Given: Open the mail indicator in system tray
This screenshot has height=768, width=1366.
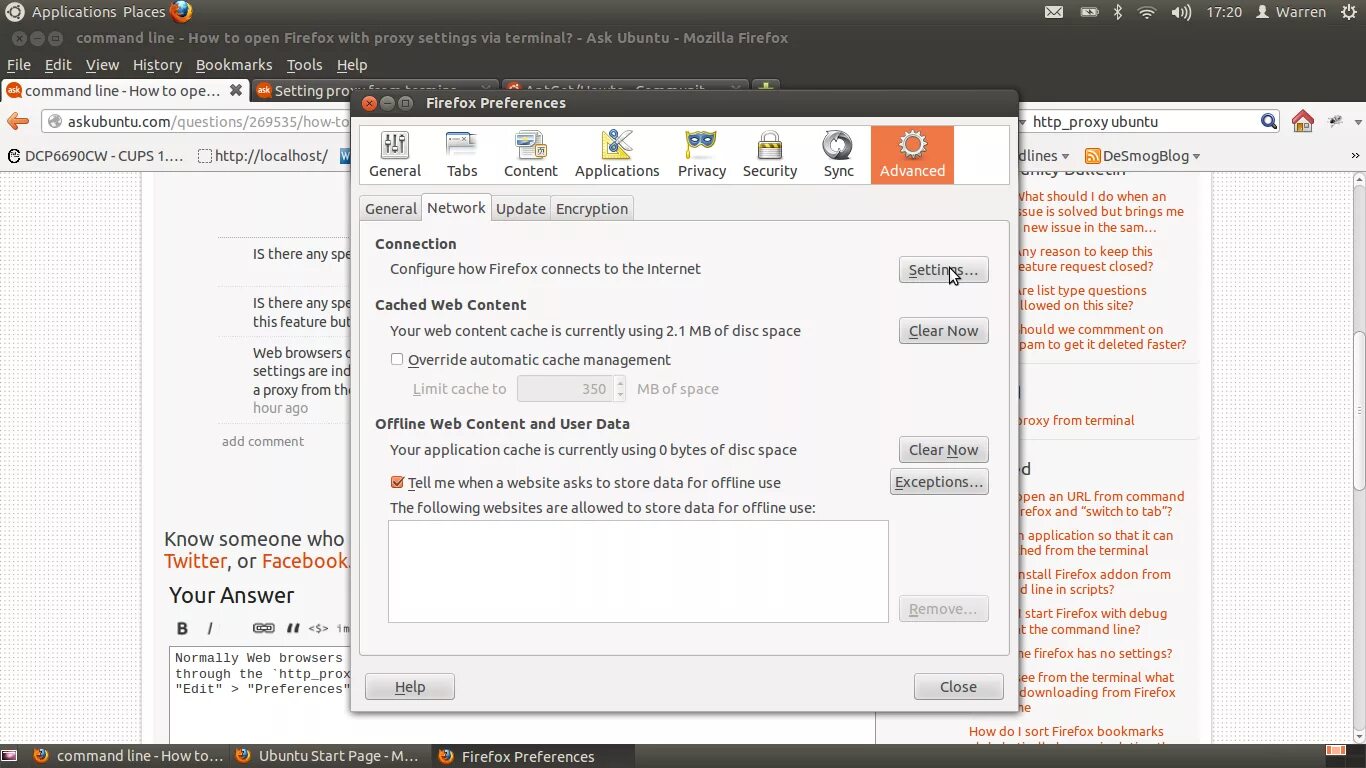Looking at the screenshot, I should 1054,12.
